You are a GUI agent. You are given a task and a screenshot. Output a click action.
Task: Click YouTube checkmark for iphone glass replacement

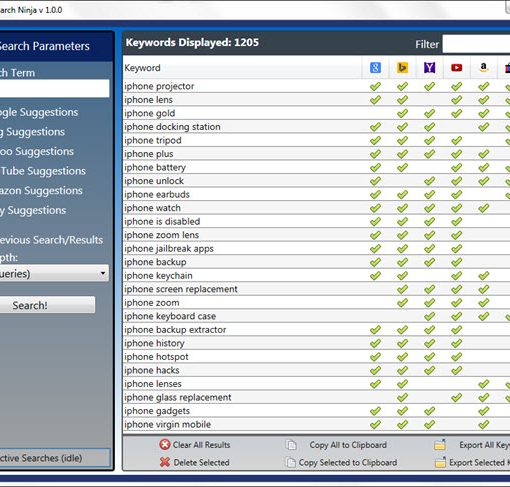[456, 397]
